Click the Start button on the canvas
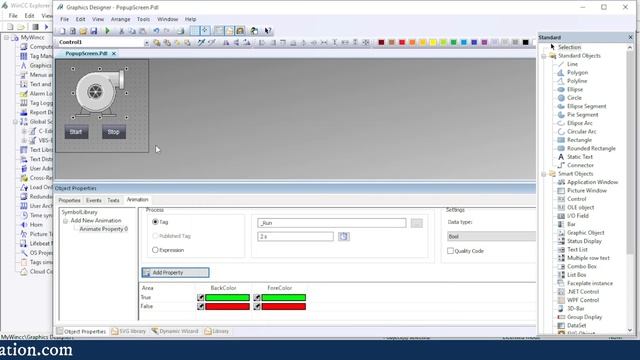640x360 pixels. pyautogui.click(x=76, y=132)
